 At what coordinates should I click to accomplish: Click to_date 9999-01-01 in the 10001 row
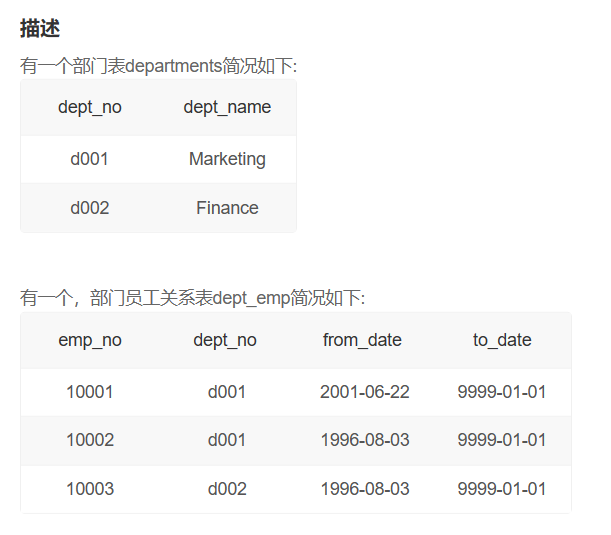click(x=502, y=392)
